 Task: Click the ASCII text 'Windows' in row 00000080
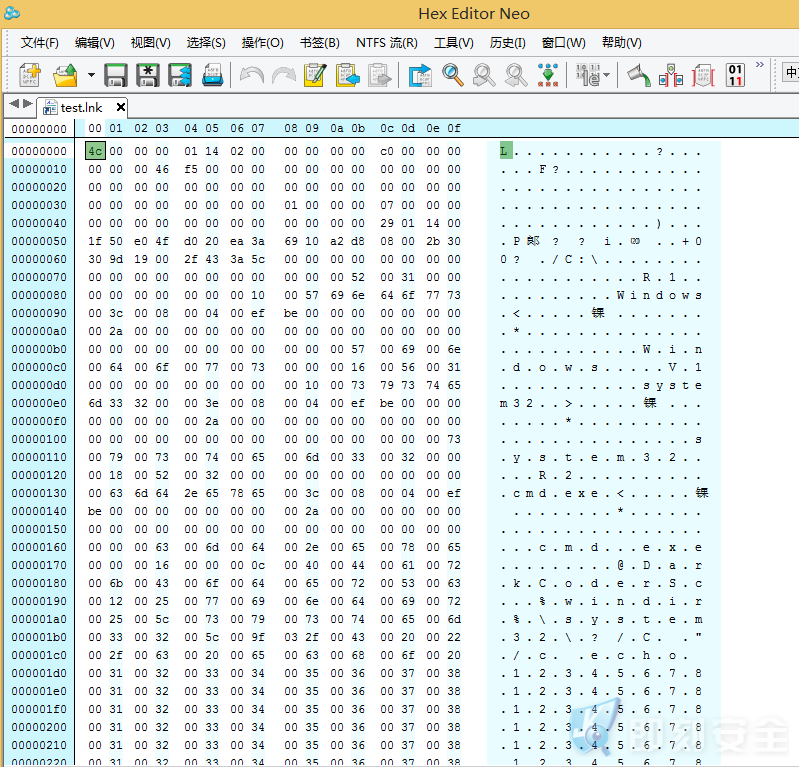point(659,296)
